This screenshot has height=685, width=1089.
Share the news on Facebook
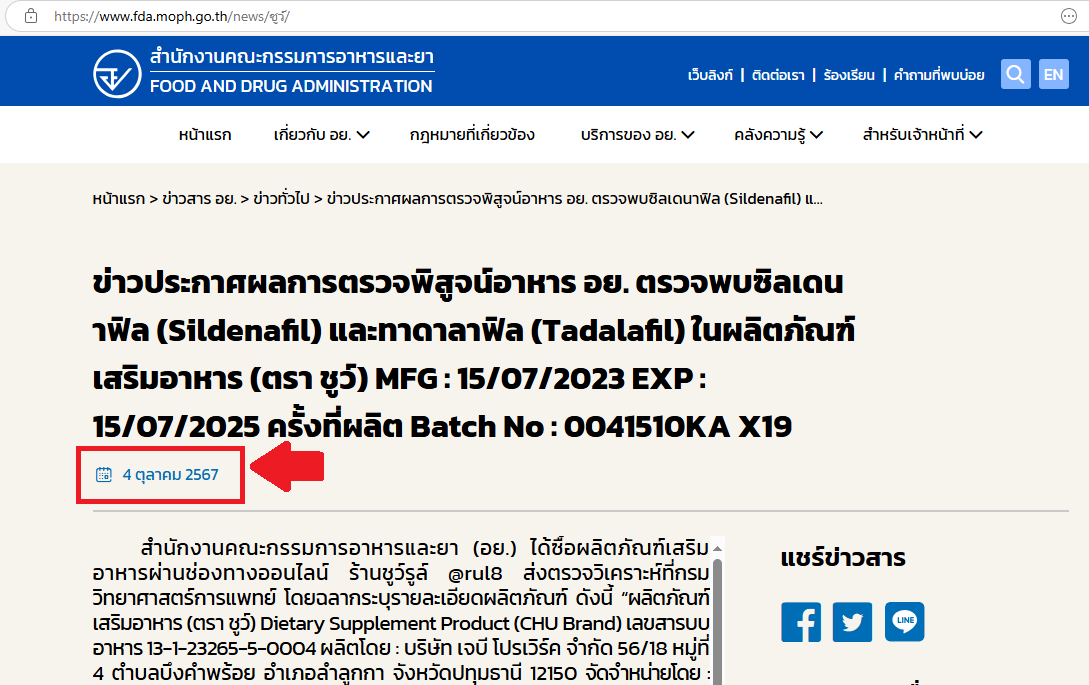[801, 622]
